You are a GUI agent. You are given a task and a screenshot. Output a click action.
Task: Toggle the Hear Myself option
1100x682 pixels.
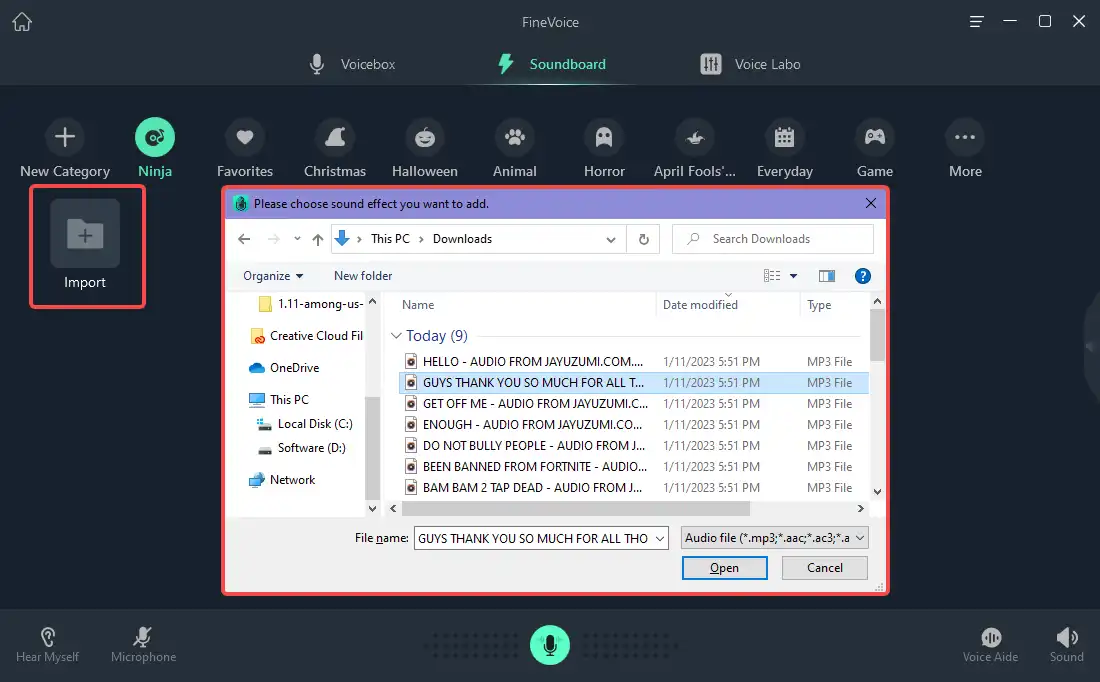(47, 645)
